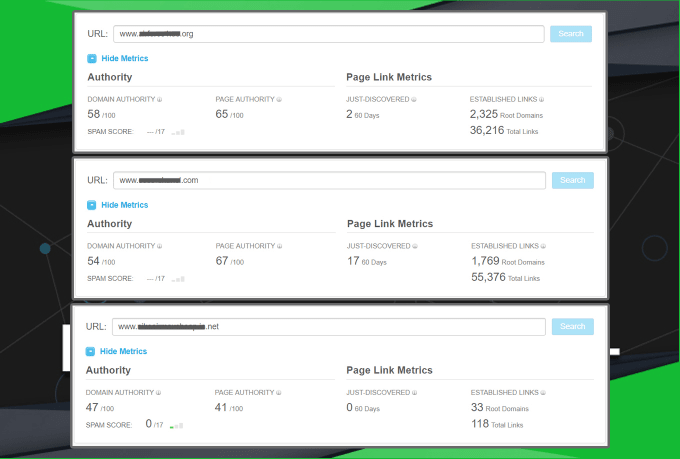Click the Domain Authority info icon in the .org panel

[161, 100]
